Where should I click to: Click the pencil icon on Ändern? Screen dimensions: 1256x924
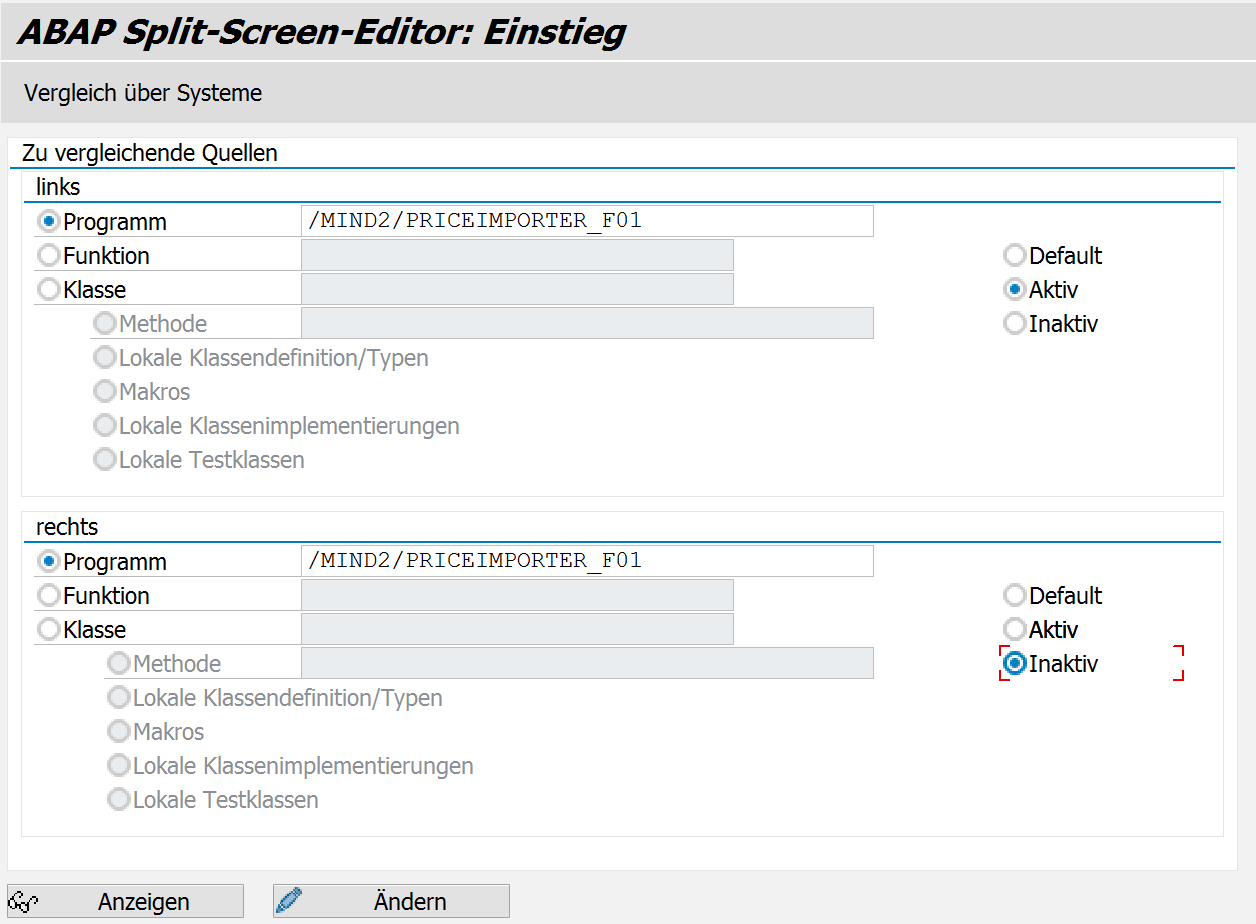point(289,901)
